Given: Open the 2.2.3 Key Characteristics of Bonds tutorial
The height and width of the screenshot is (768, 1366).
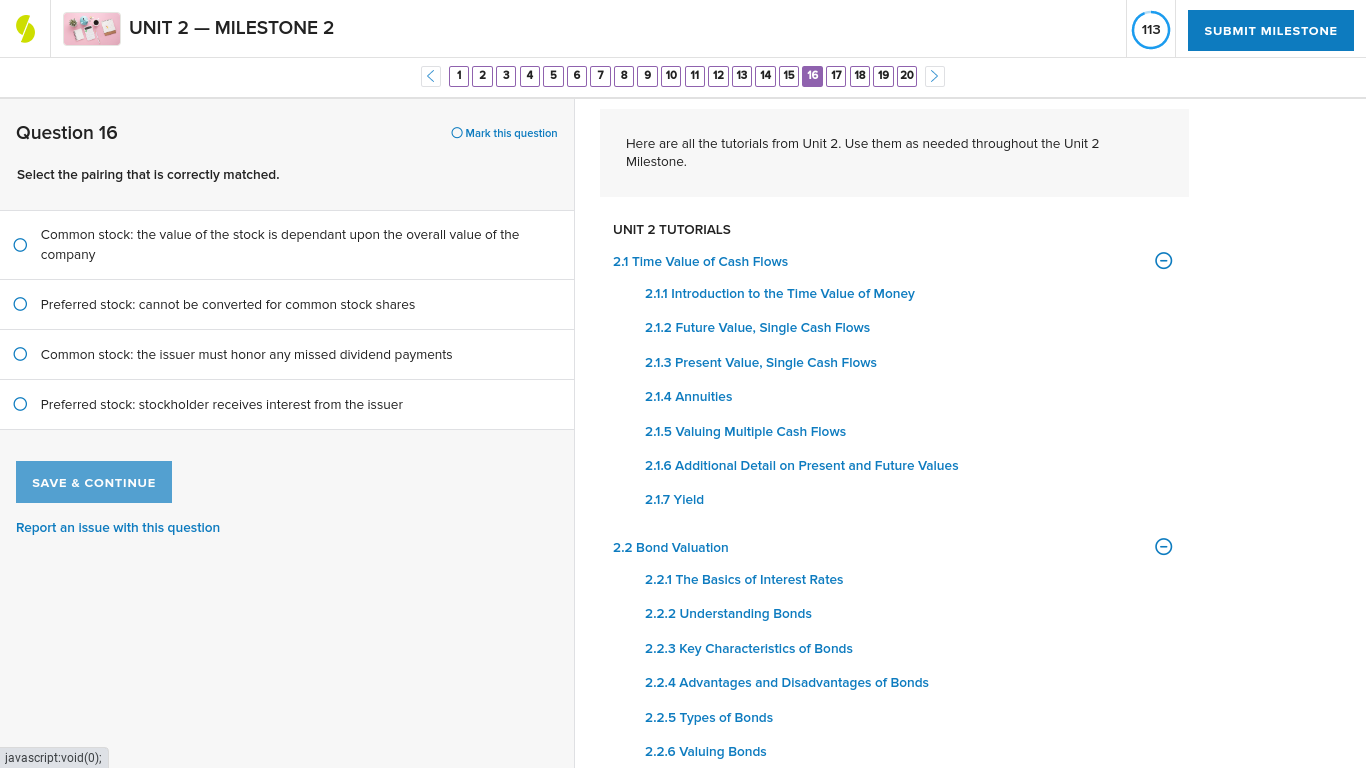Looking at the screenshot, I should [748, 648].
